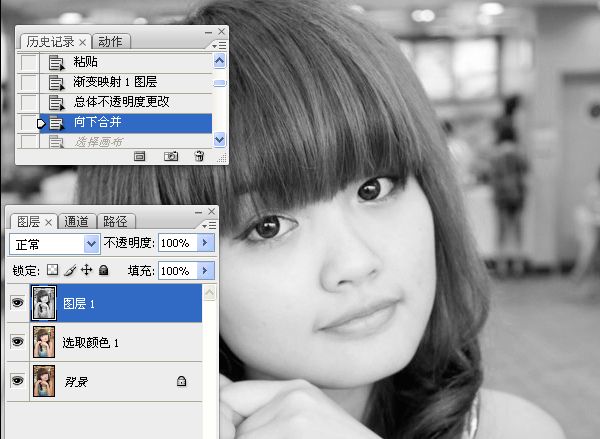The width and height of the screenshot is (600, 439).
Task: Click the History panel trash icon
Action: pos(199,156)
